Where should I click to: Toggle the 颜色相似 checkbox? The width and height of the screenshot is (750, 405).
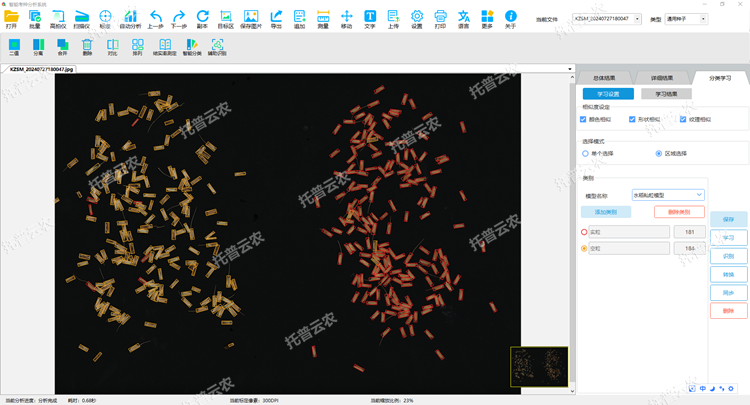tap(584, 120)
